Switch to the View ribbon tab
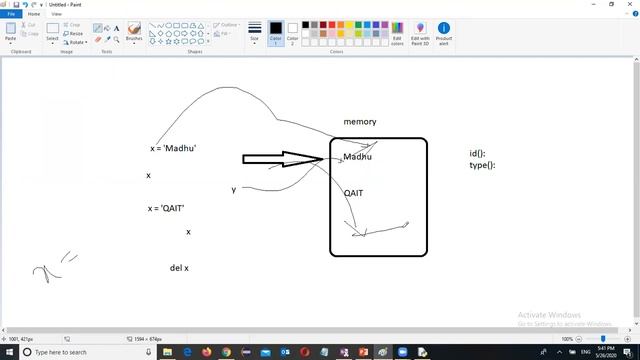Image resolution: width=640 pixels, height=360 pixels. [56, 14]
